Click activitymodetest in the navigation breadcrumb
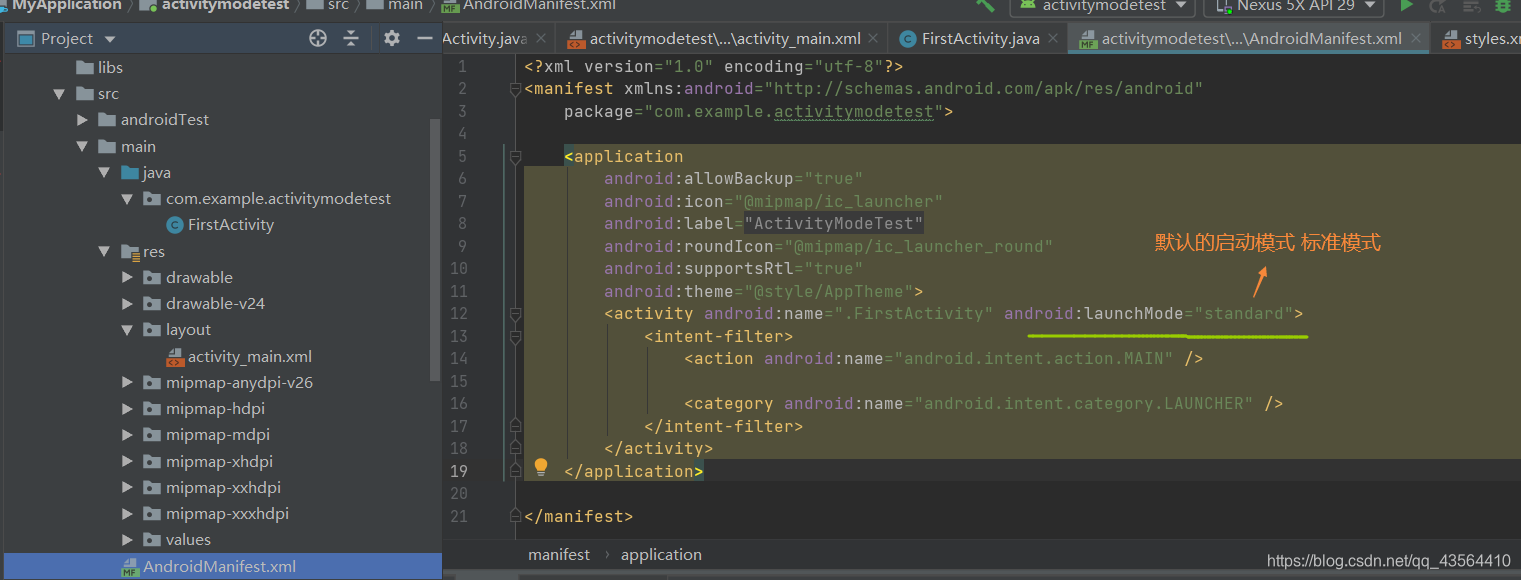The width and height of the screenshot is (1521, 580). 225,5
